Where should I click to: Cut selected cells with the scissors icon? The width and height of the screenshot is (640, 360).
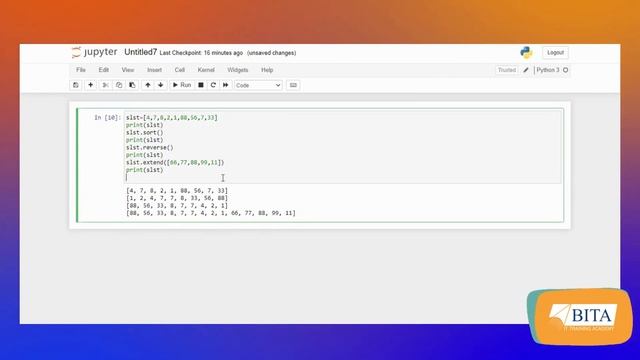pos(105,85)
